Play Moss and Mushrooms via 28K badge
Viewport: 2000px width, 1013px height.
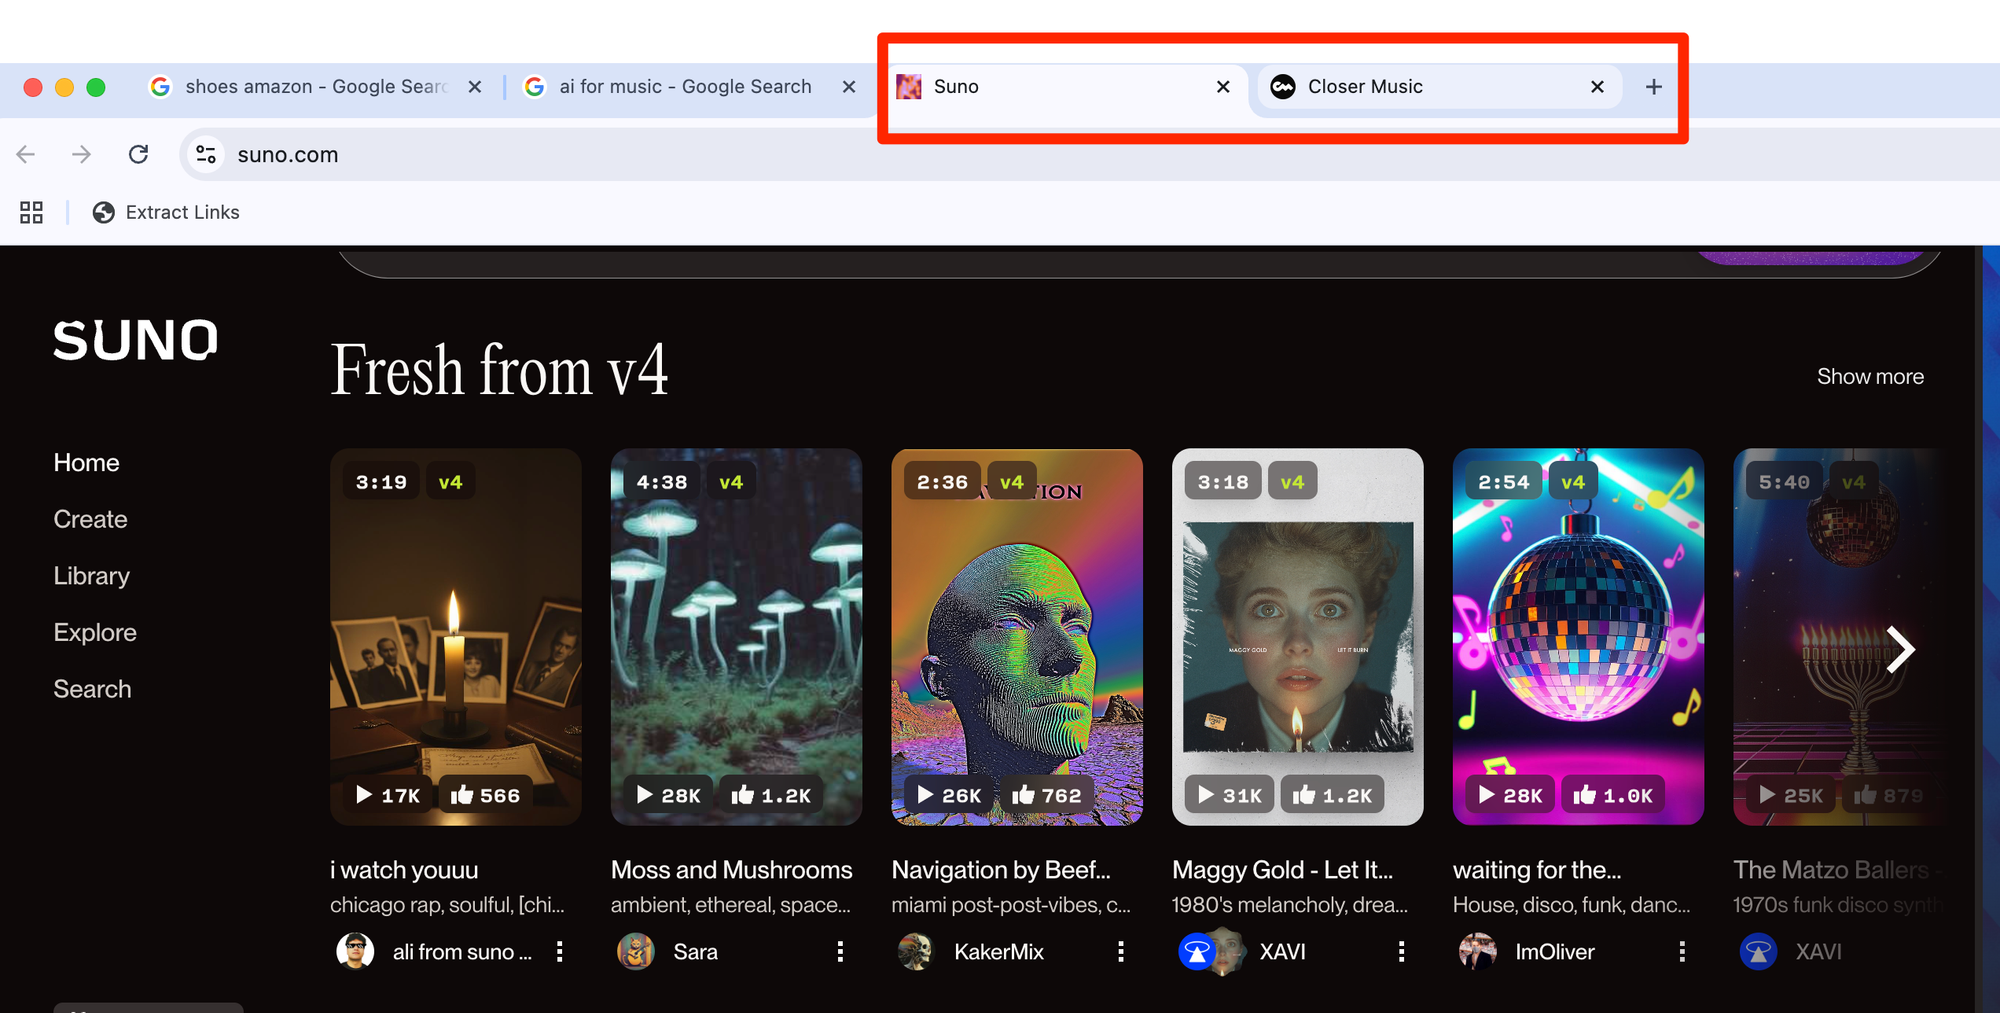pos(669,795)
